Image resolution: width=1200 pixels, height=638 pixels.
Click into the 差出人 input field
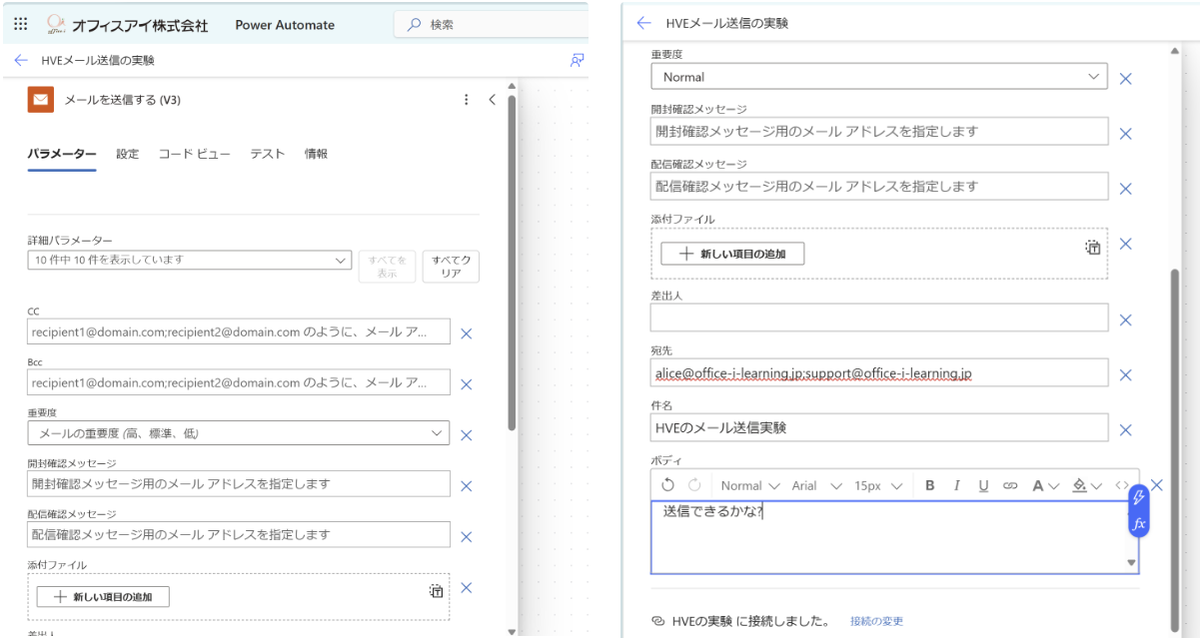click(879, 318)
